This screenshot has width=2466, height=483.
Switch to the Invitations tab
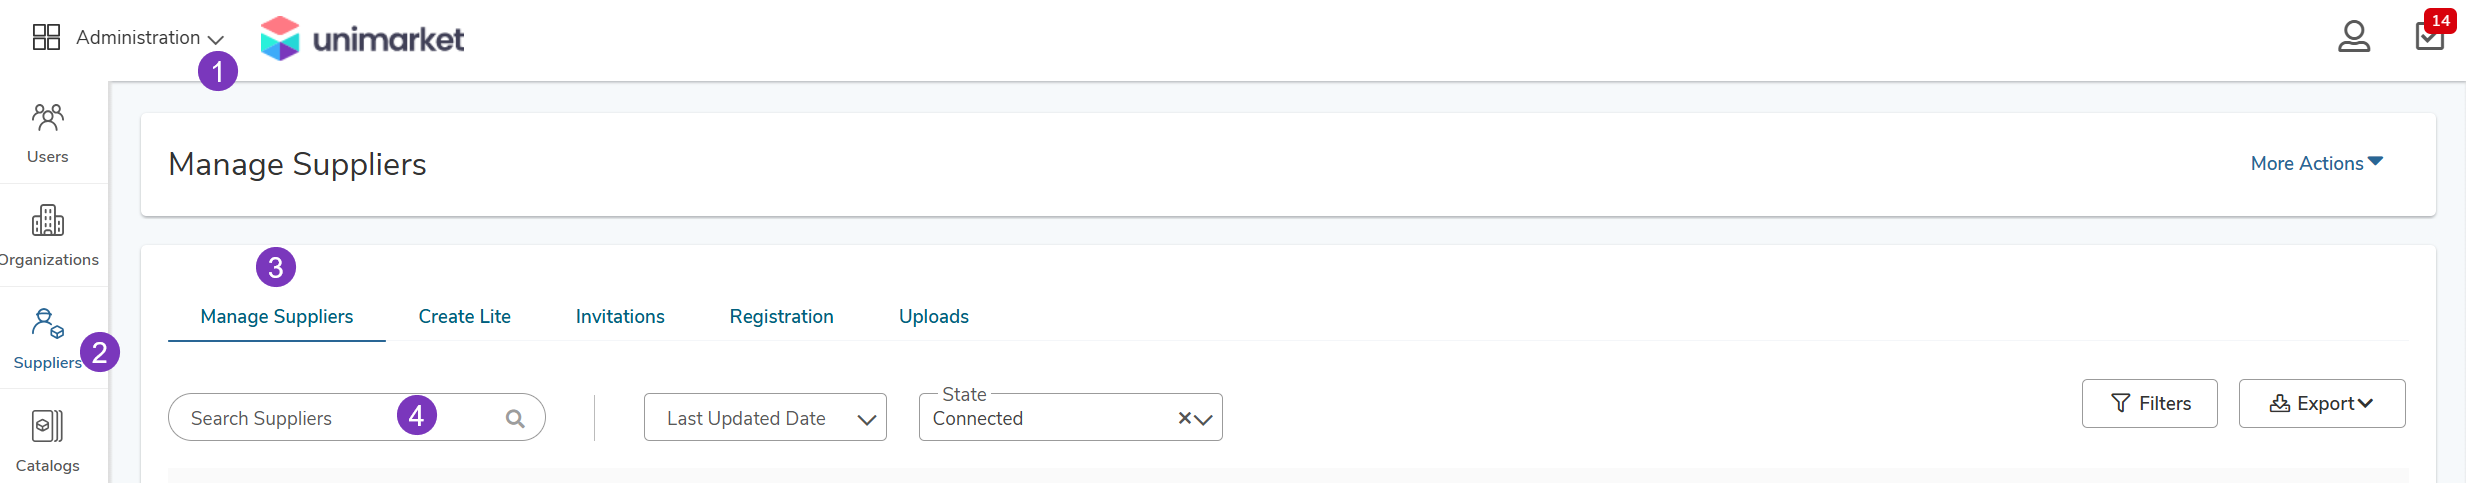tap(620, 316)
